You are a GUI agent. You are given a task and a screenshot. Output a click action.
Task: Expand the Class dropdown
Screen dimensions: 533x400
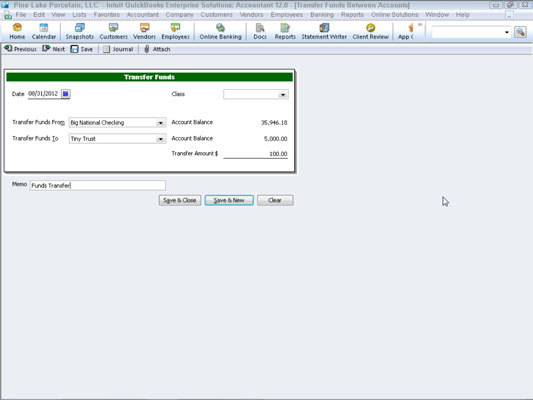coord(283,94)
